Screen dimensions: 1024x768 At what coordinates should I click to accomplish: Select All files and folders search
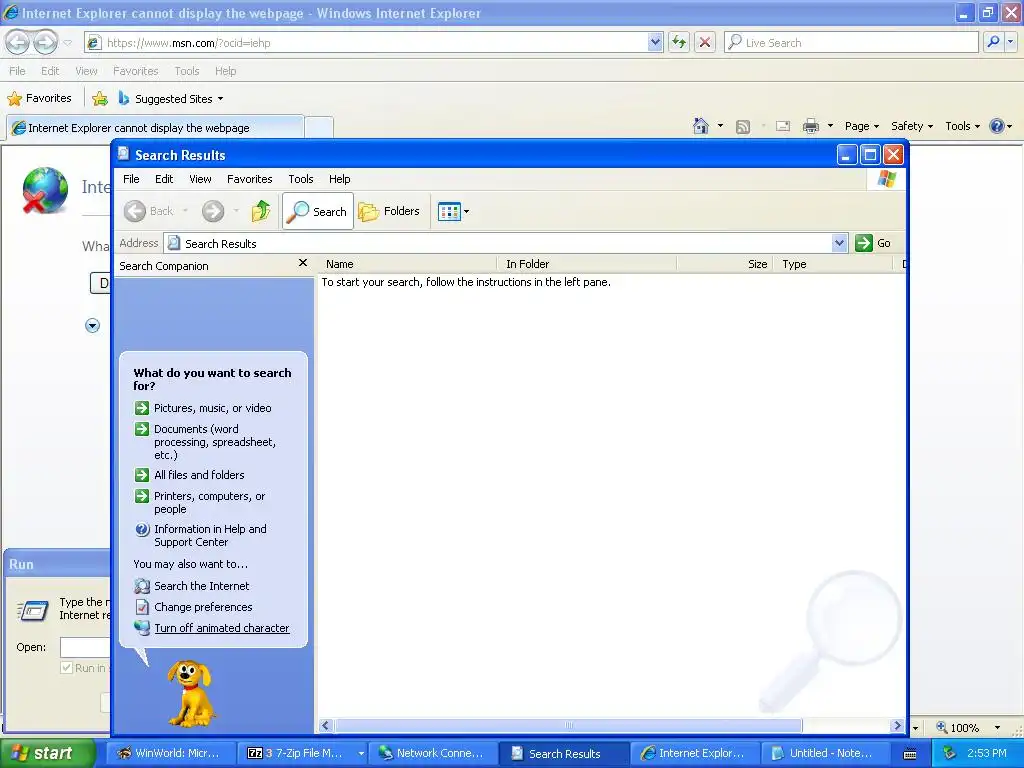pyautogui.click(x=199, y=475)
